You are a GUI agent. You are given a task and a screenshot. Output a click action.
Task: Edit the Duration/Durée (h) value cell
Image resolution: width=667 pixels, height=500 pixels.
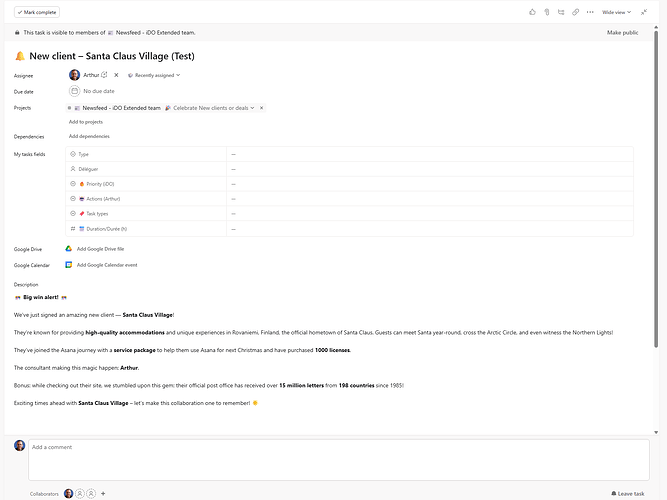430,229
